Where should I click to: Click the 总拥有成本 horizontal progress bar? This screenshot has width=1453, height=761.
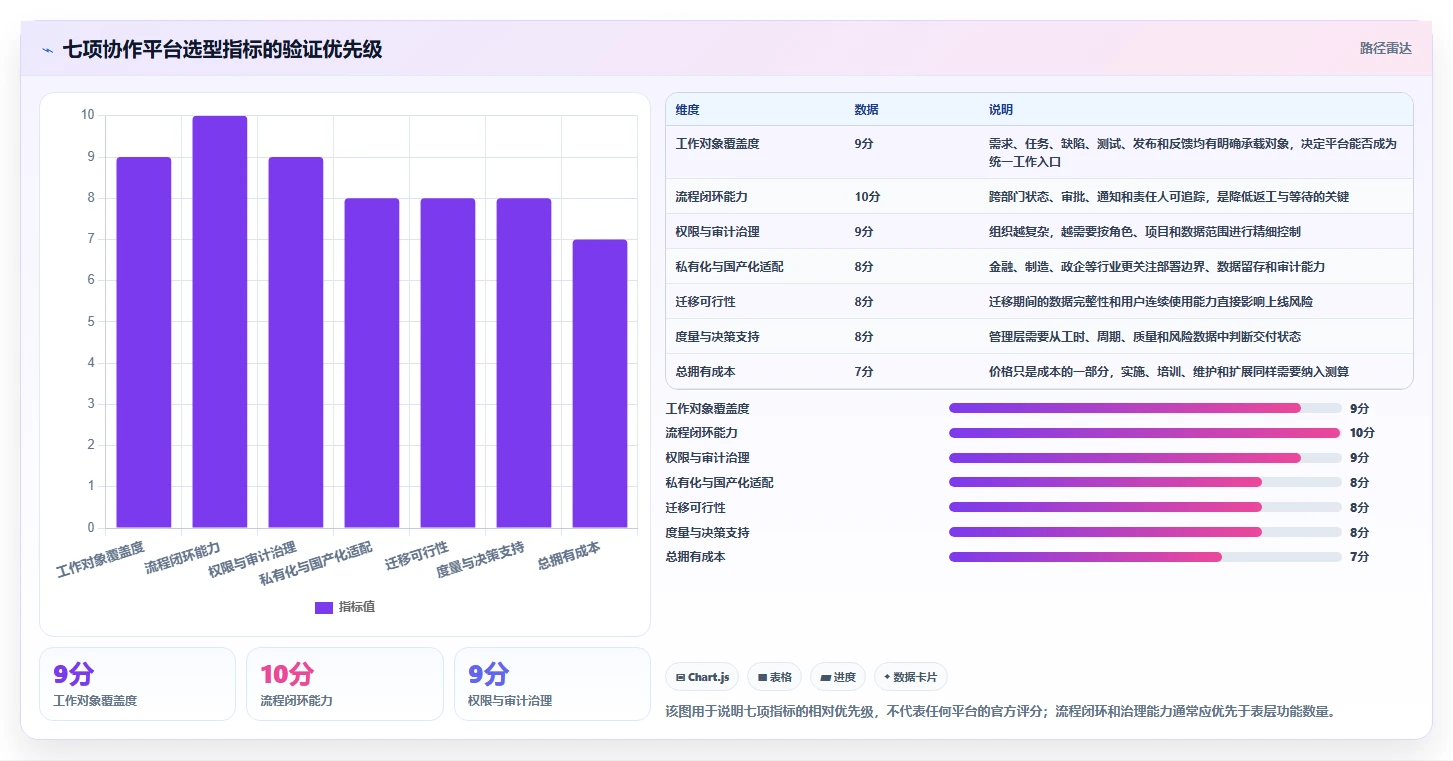[1145, 557]
